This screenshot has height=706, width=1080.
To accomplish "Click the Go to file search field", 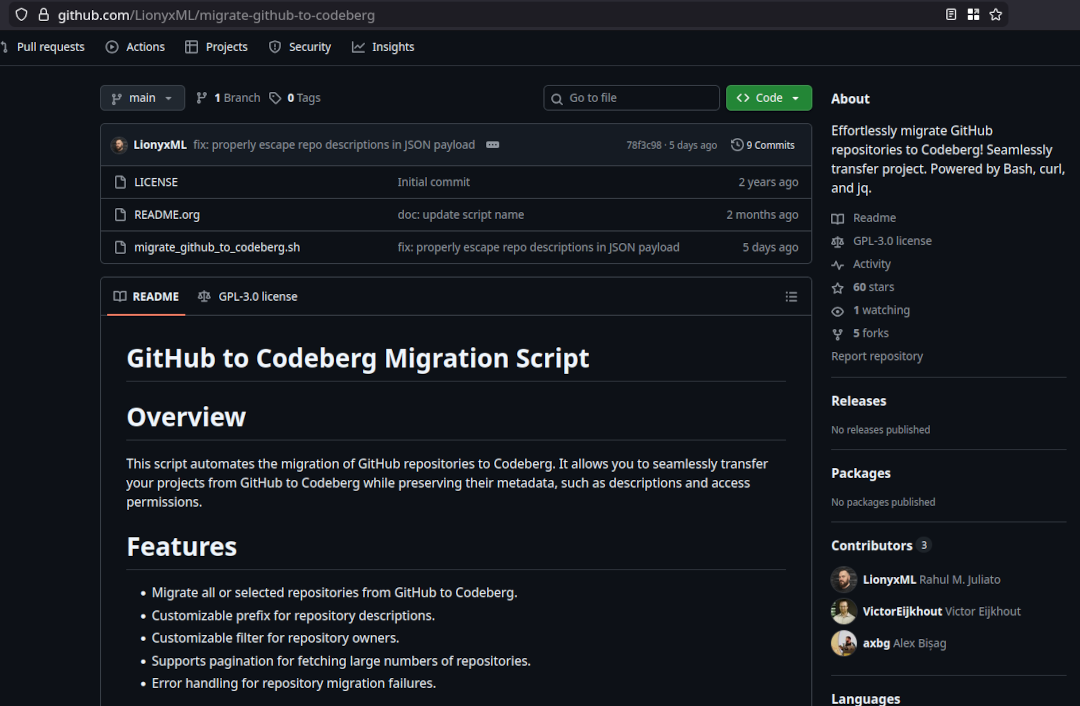I will pyautogui.click(x=631, y=97).
